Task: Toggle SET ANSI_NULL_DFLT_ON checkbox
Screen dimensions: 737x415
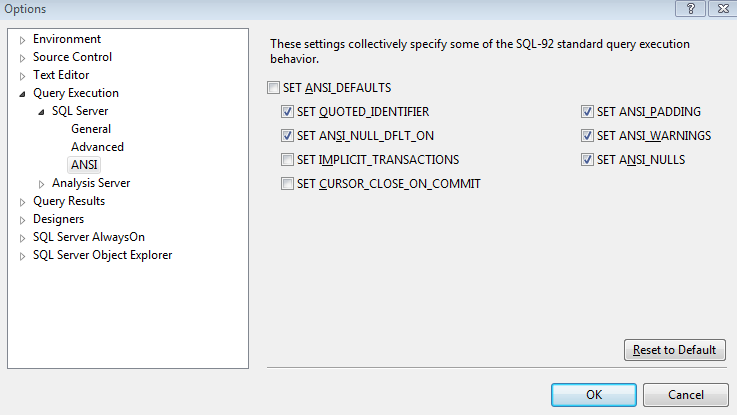Action: point(288,136)
